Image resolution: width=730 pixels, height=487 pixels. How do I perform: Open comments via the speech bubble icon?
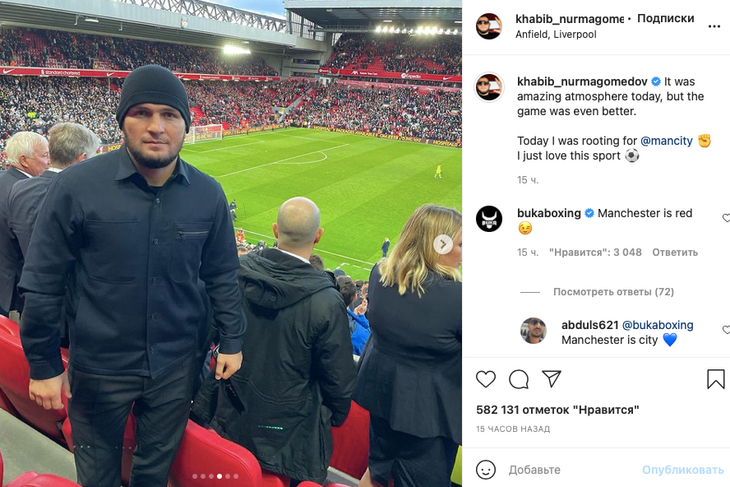[519, 379]
